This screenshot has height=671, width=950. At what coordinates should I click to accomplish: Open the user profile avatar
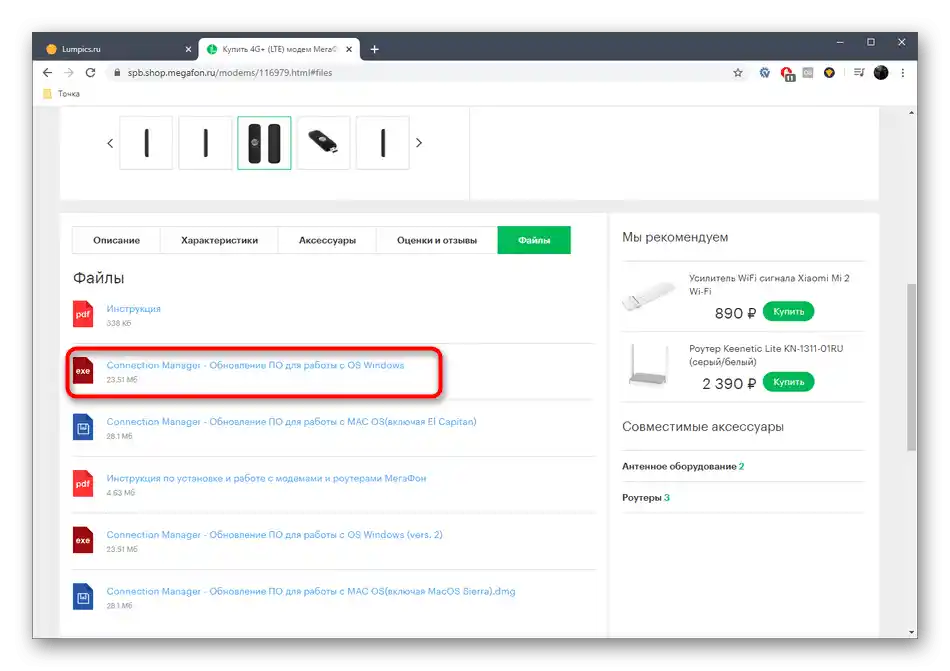[x=881, y=73]
